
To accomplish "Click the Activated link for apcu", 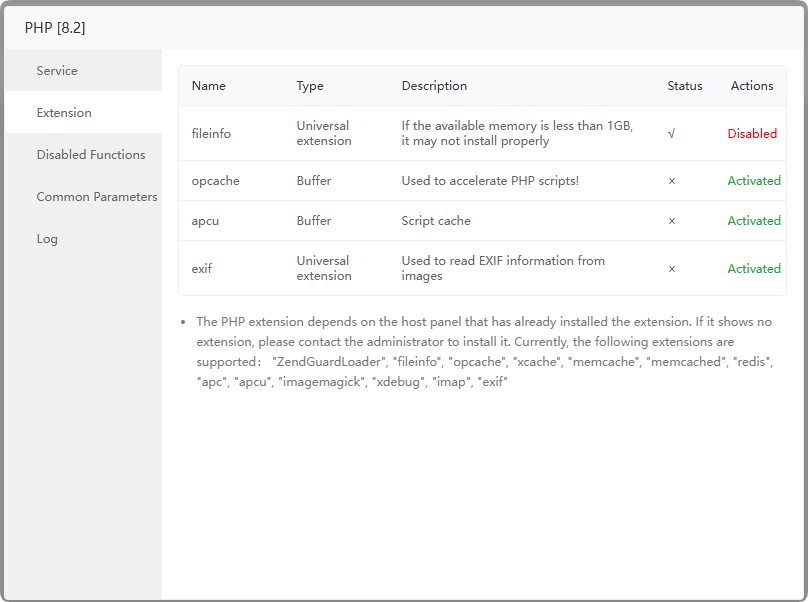I will [754, 221].
